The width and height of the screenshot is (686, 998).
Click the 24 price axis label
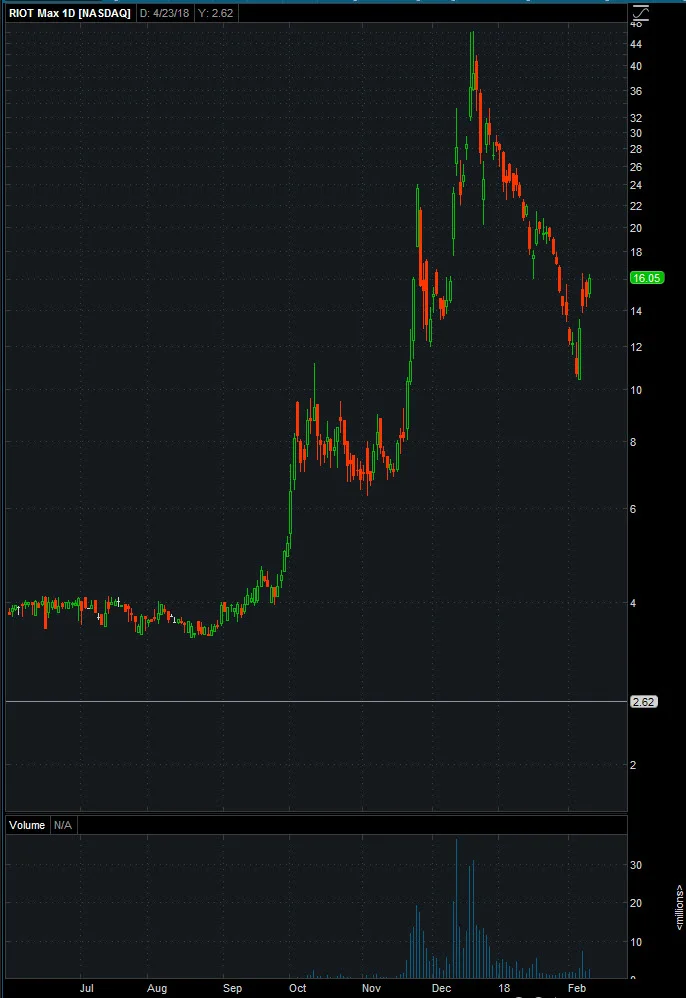636,186
